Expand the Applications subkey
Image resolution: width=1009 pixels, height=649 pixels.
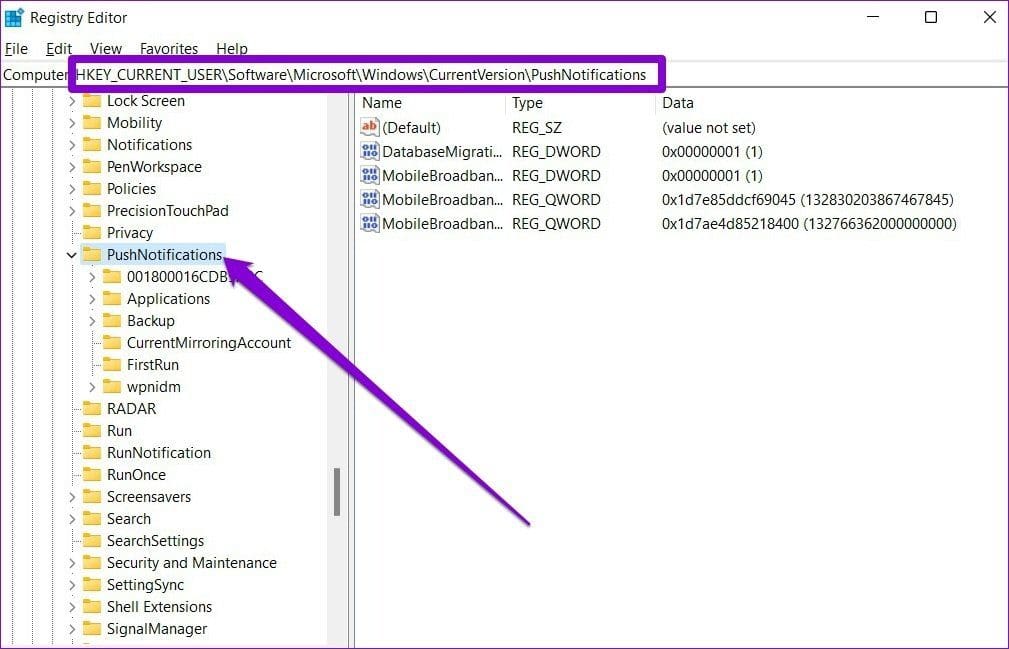point(92,299)
